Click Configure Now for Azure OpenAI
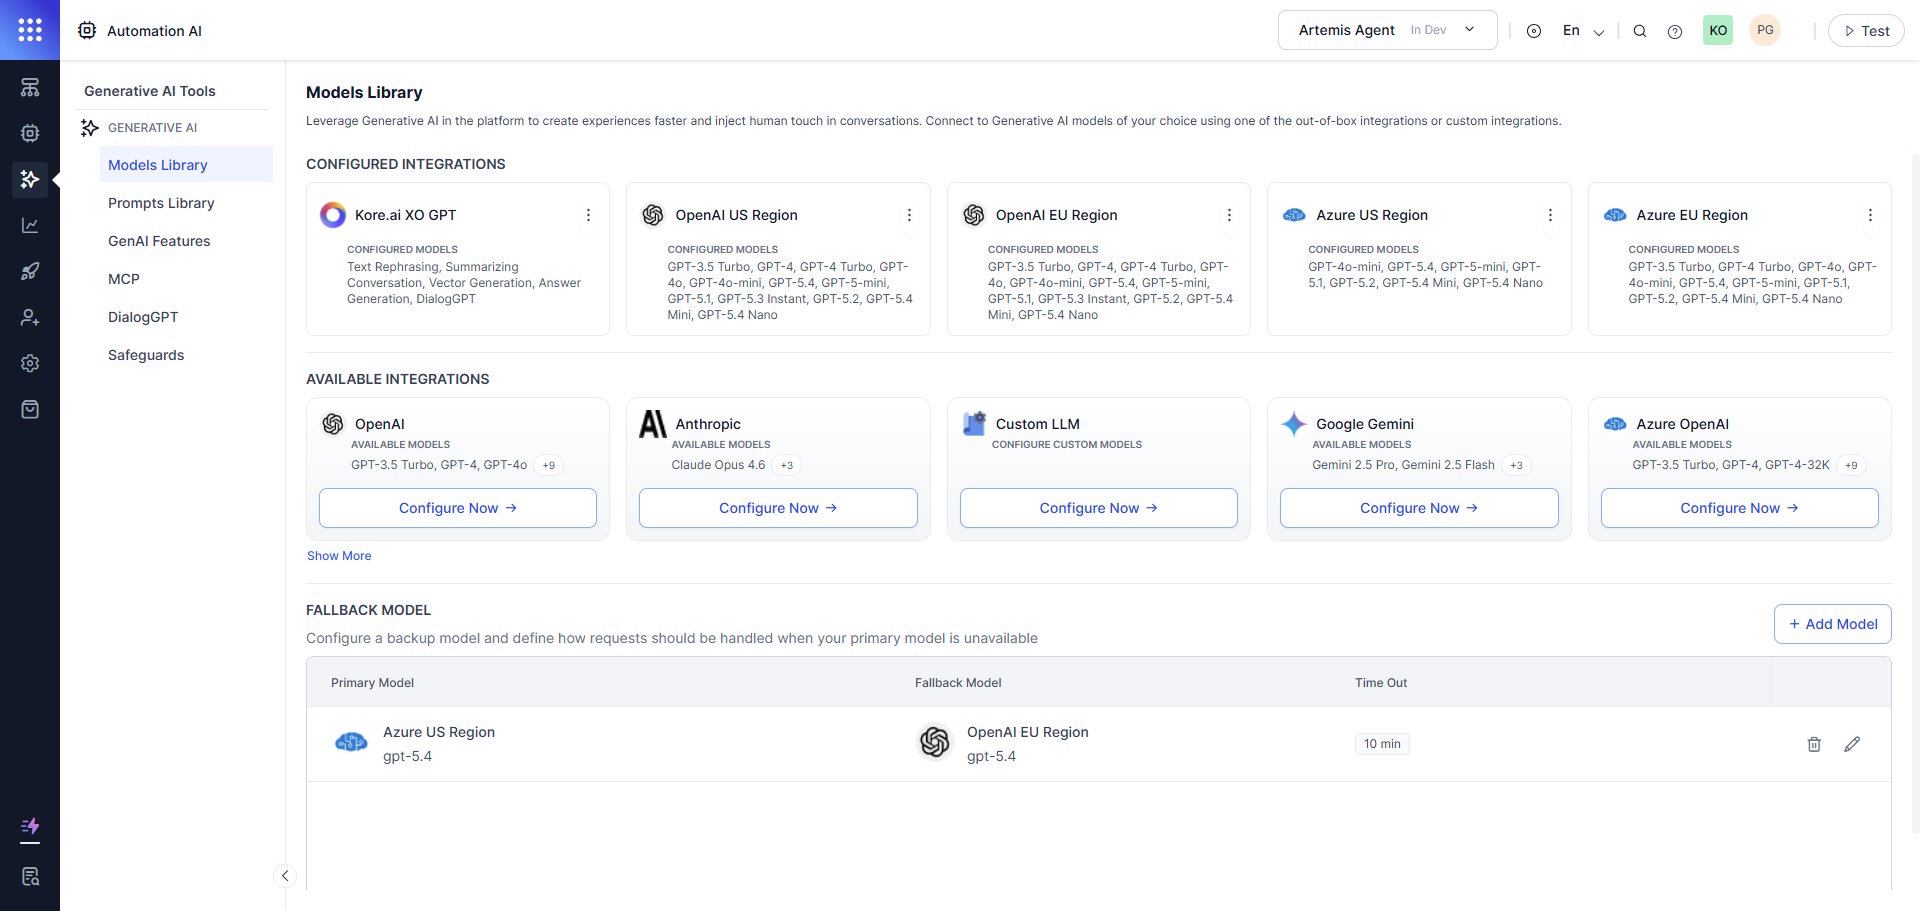 tap(1740, 508)
